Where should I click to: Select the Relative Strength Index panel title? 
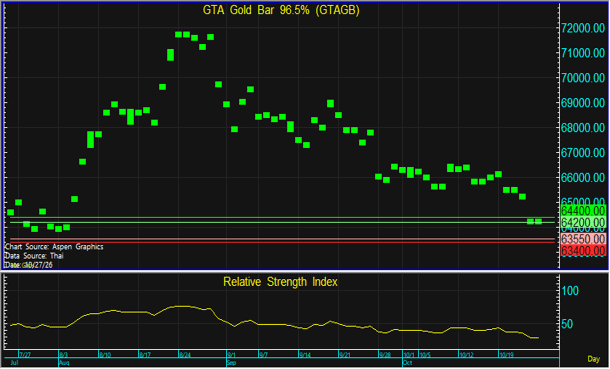280,282
